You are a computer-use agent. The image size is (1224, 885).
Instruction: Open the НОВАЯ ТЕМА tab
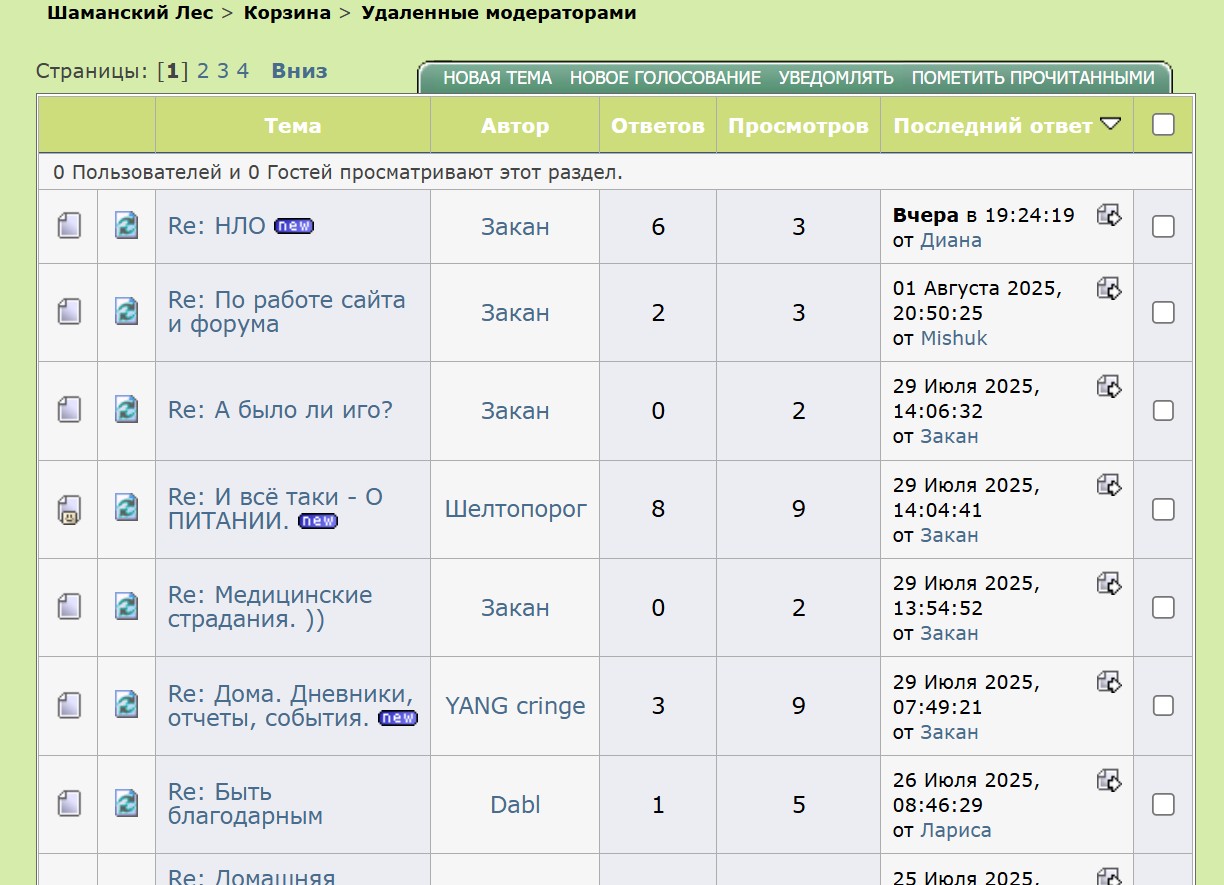(497, 78)
